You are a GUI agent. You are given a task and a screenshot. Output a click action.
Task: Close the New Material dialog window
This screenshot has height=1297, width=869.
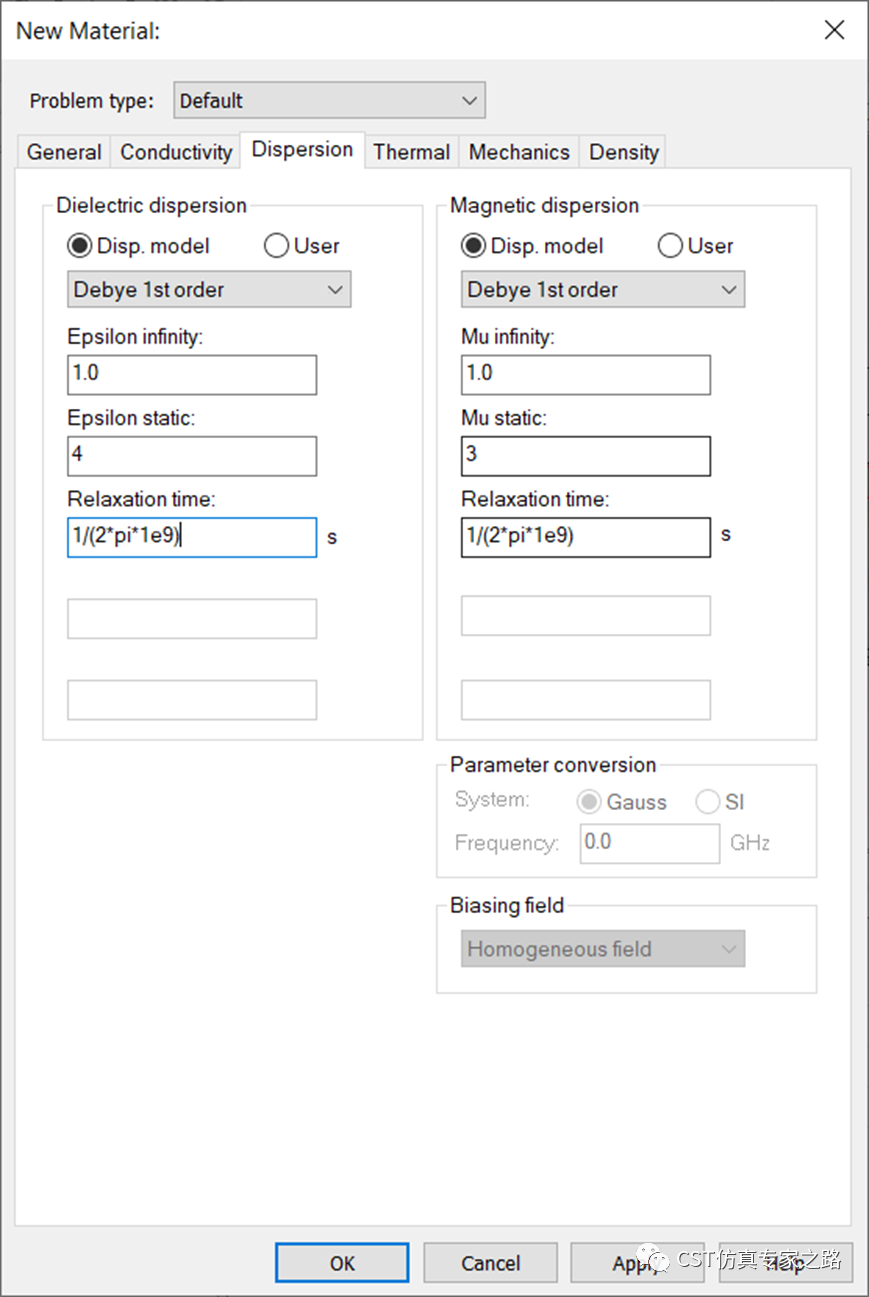(834, 30)
